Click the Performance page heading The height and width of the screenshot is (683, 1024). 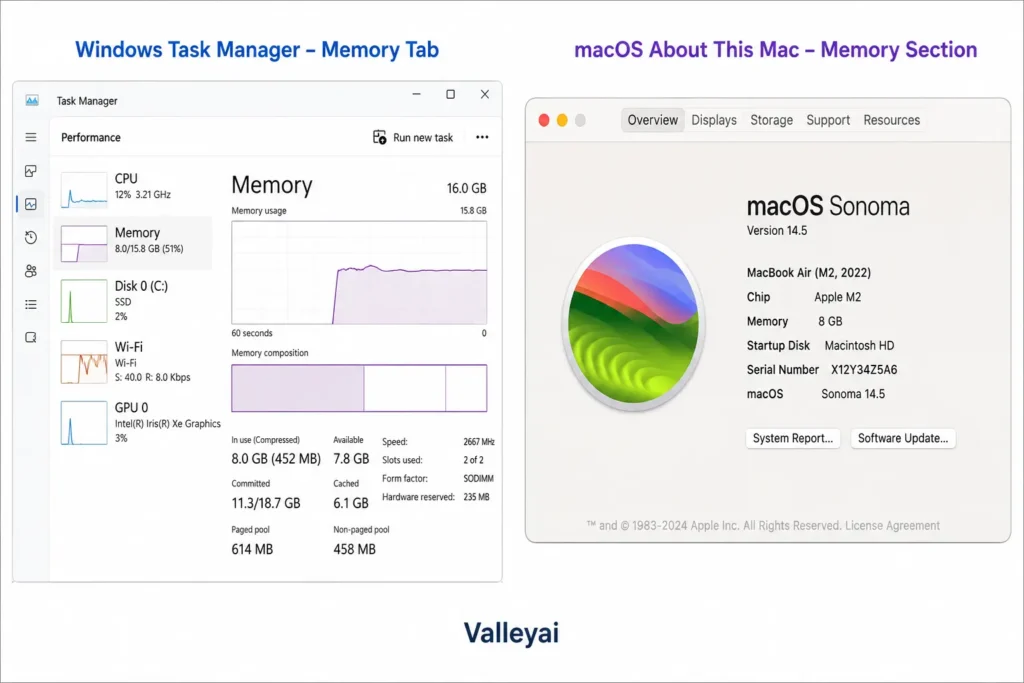[x=91, y=138]
